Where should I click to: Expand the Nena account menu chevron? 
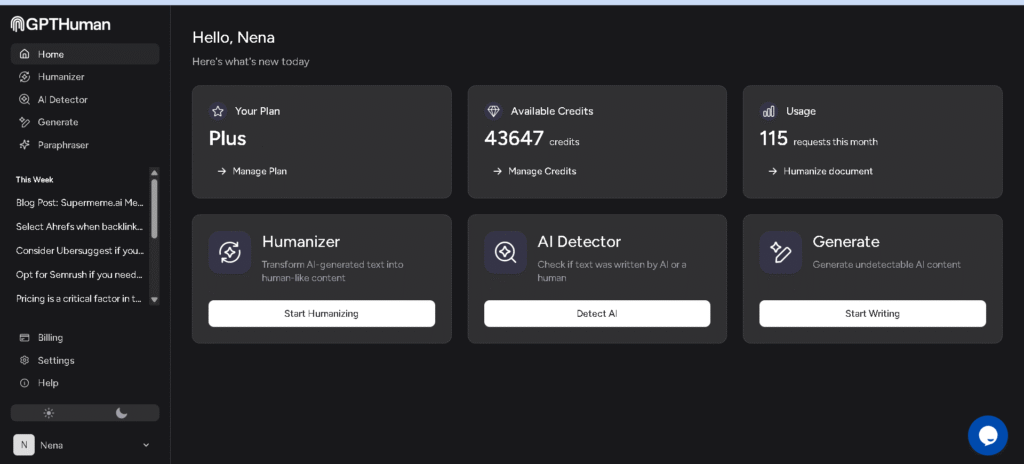point(146,445)
